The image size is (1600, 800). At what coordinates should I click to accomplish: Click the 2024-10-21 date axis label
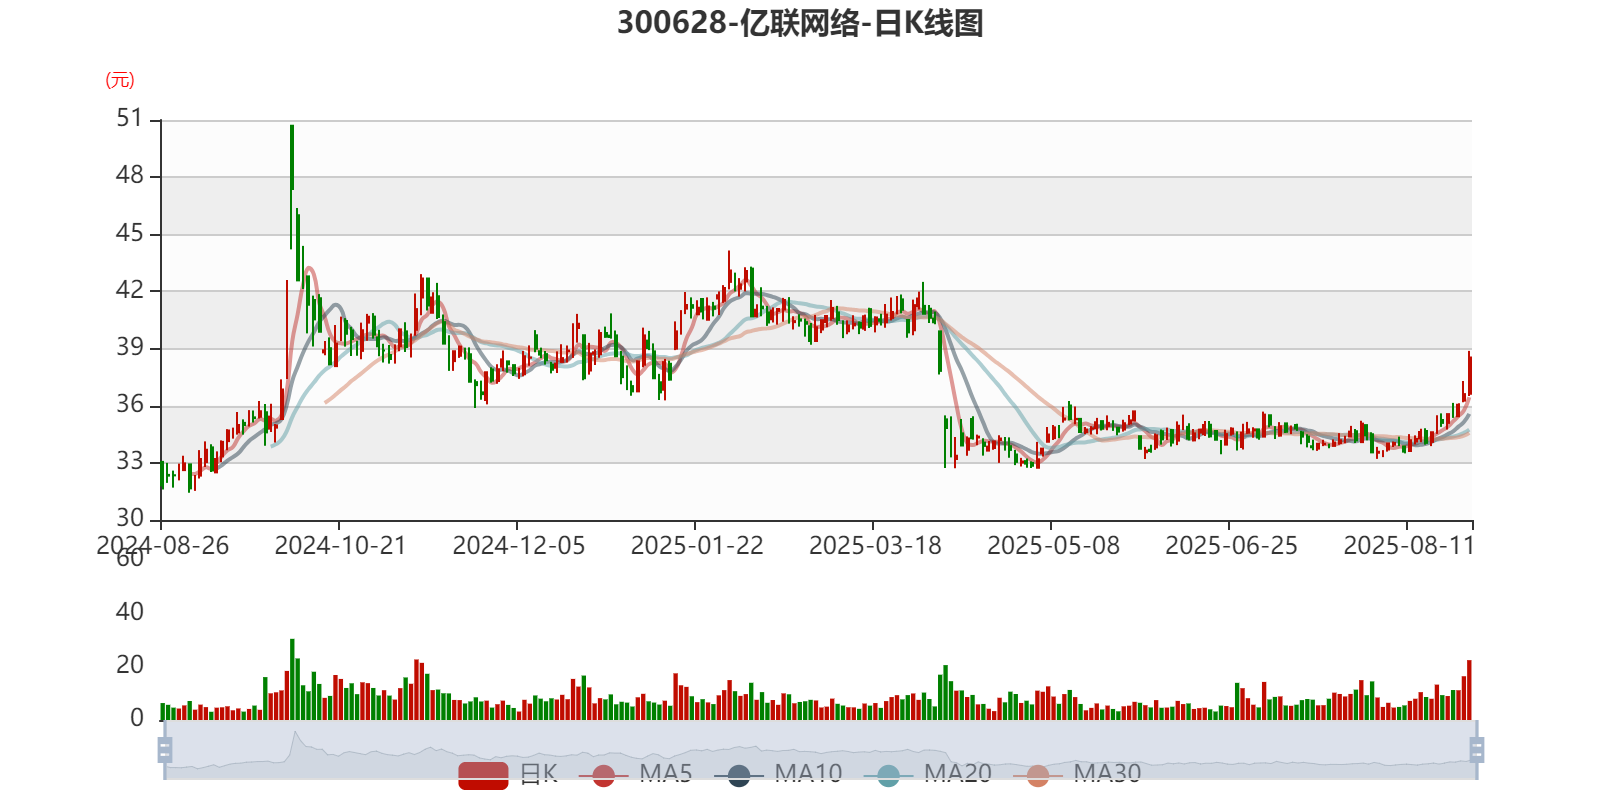[340, 546]
